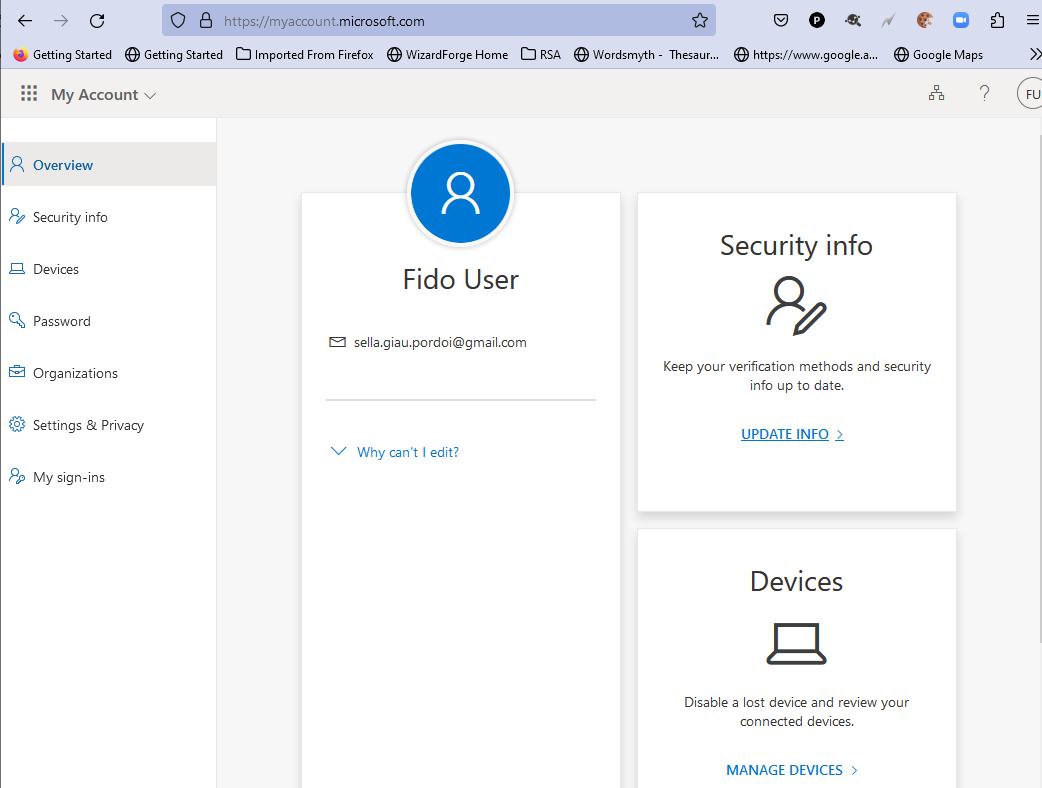This screenshot has width=1042, height=788.
Task: Show more bookmarks with double chevron
Action: click(1035, 54)
